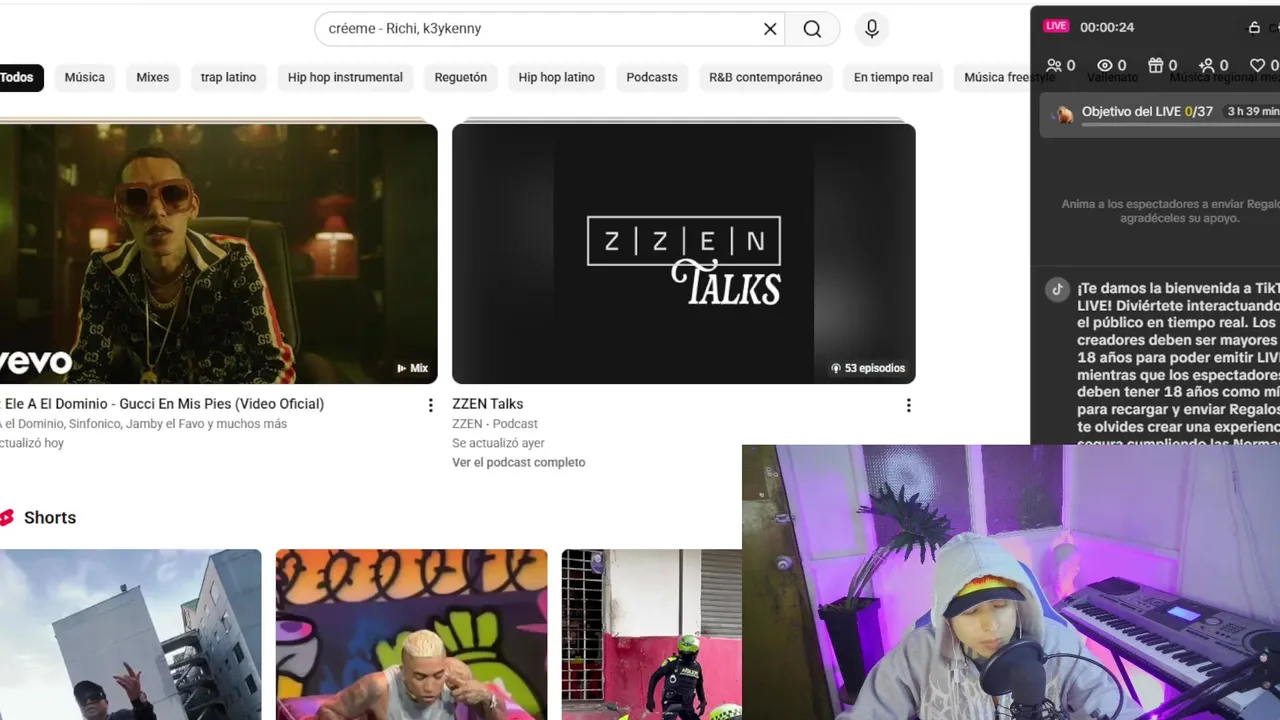Click the lock icon in TikTok LIVE panel
Viewport: 1280px width, 720px height.
[1254, 27]
